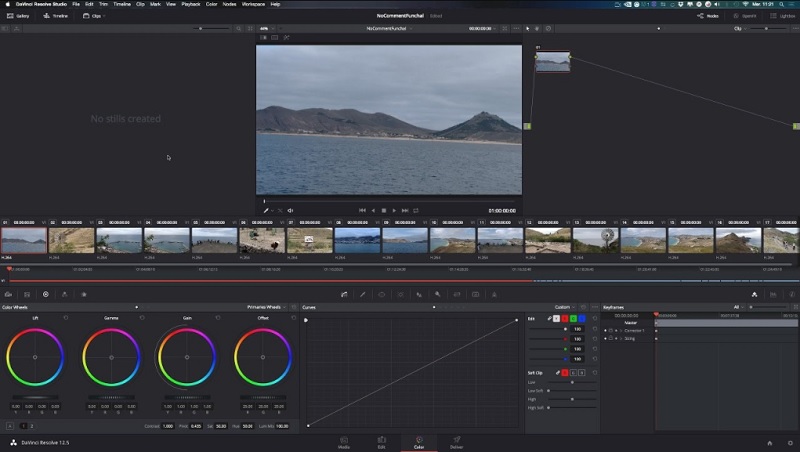Open the Lightbox view
Image resolution: width=800 pixels, height=452 pixels.
783,16
